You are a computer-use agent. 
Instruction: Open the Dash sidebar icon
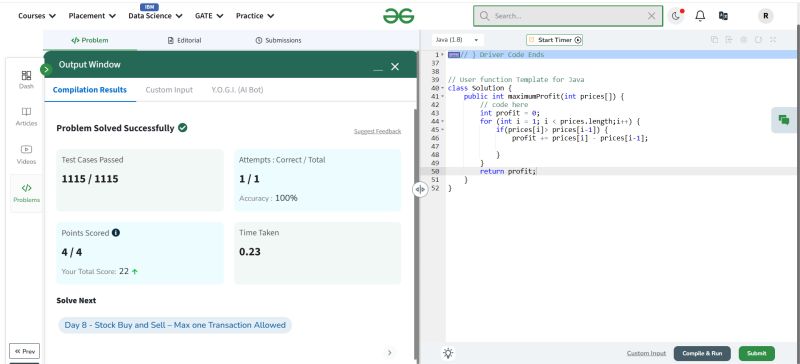(27, 80)
